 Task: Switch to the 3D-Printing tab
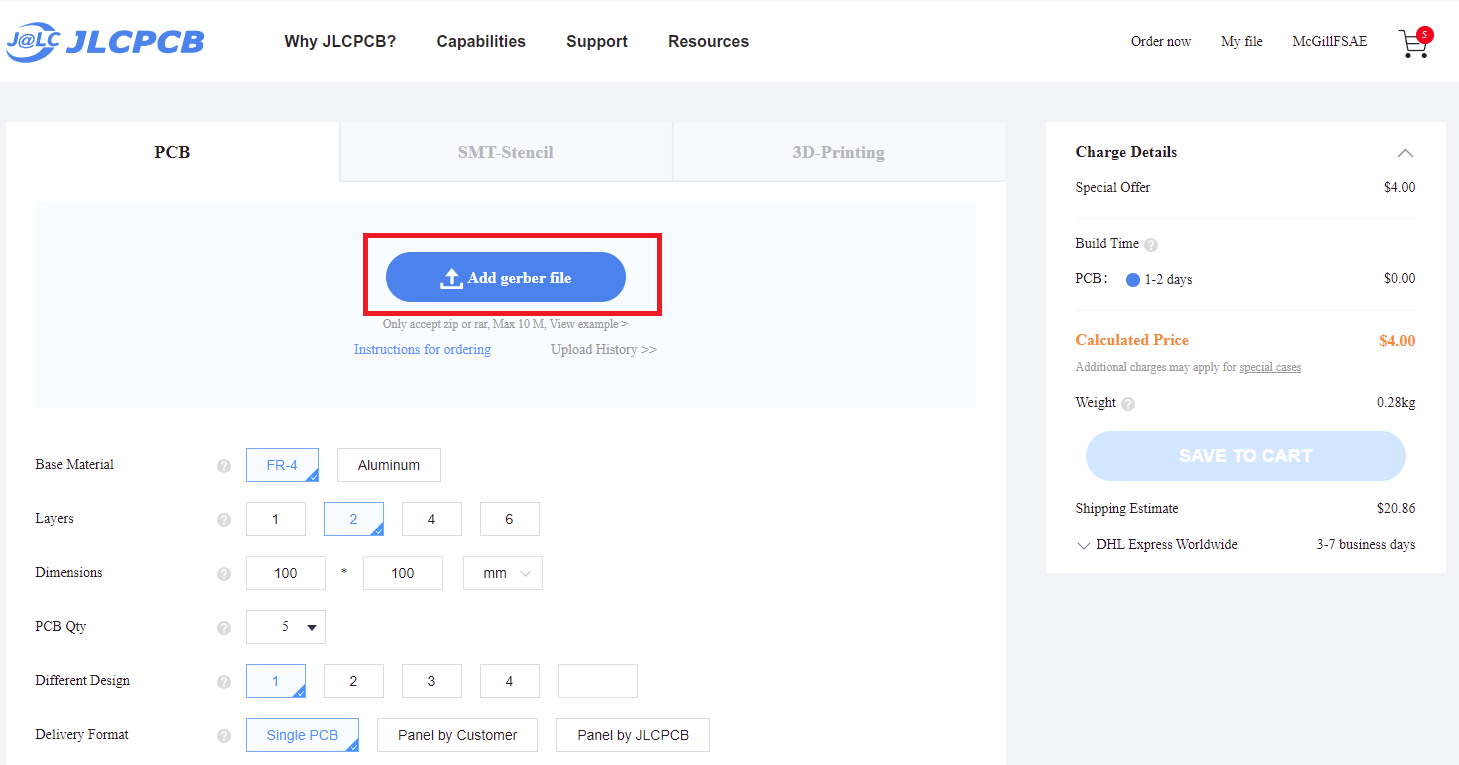839,152
